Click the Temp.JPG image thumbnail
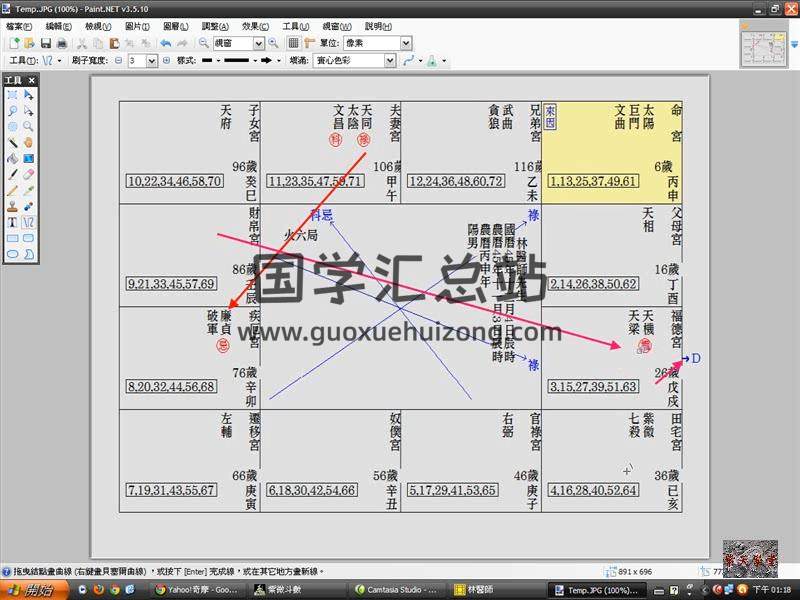Screen dimensions: 800x600 pyautogui.click(x=765, y=48)
